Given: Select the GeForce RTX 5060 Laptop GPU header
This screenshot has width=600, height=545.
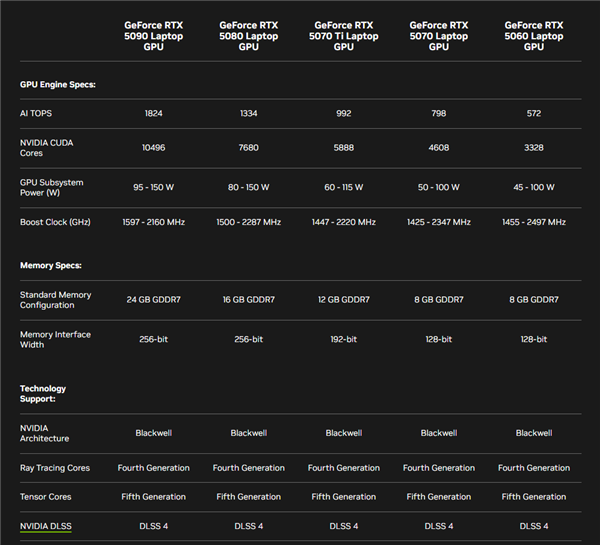Looking at the screenshot, I should click(534, 35).
